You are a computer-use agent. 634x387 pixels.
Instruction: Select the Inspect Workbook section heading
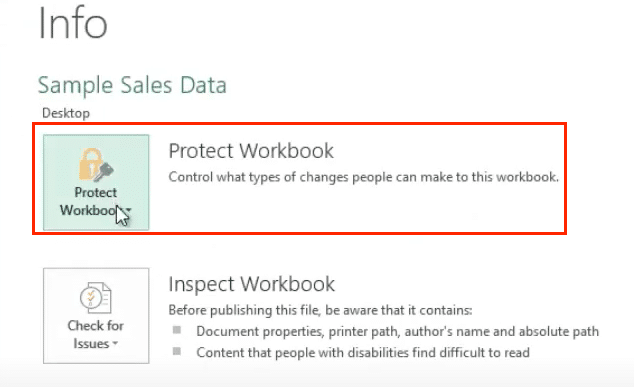click(x=251, y=284)
